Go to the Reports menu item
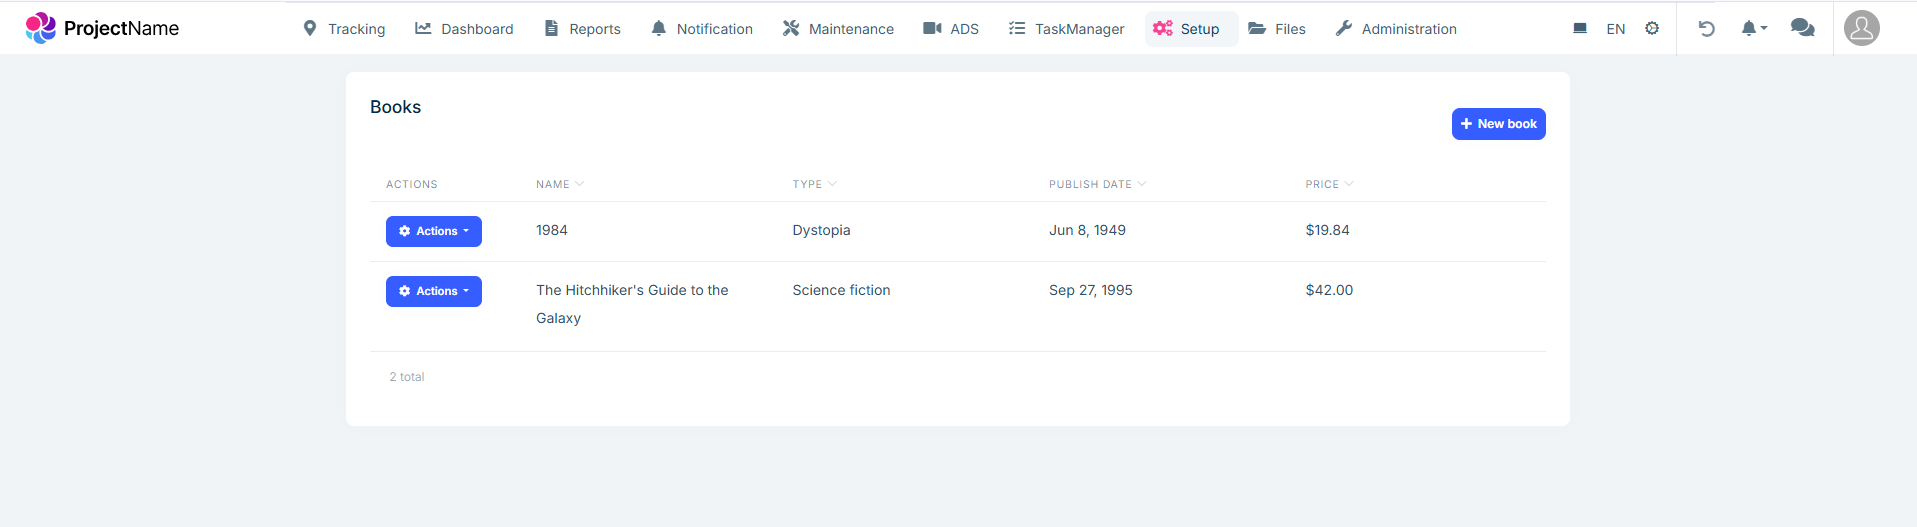1917x527 pixels. point(582,29)
